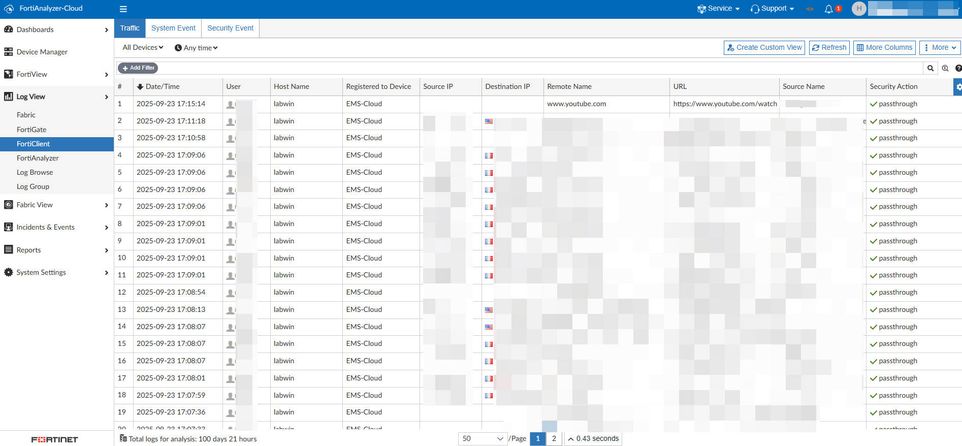Open column settings gear icon
The image size is (962, 446).
coord(958,87)
